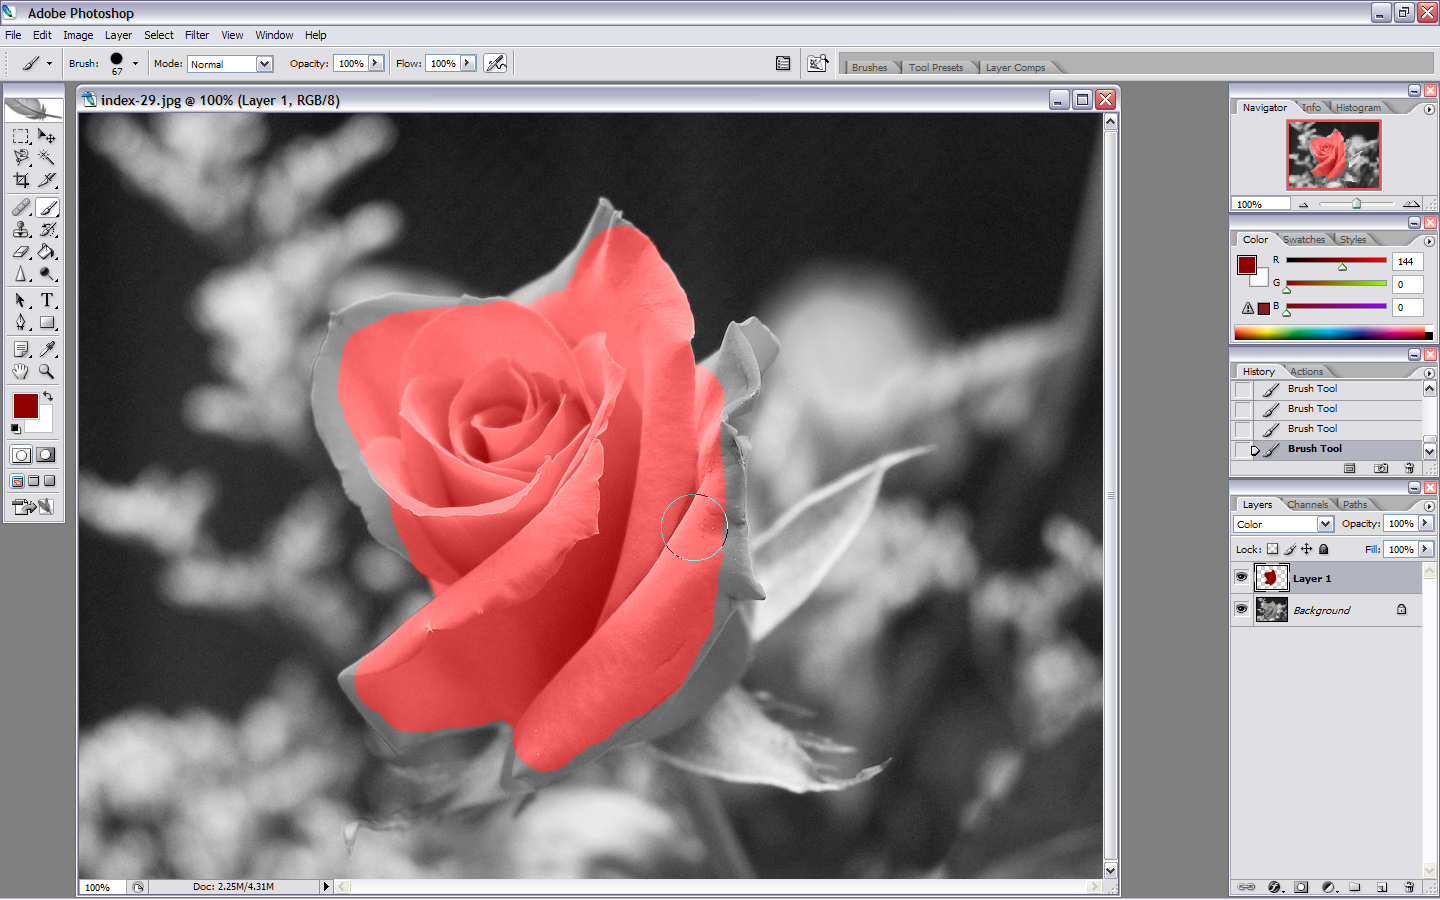Open the Filter menu
Image resolution: width=1440 pixels, height=900 pixels.
[196, 35]
